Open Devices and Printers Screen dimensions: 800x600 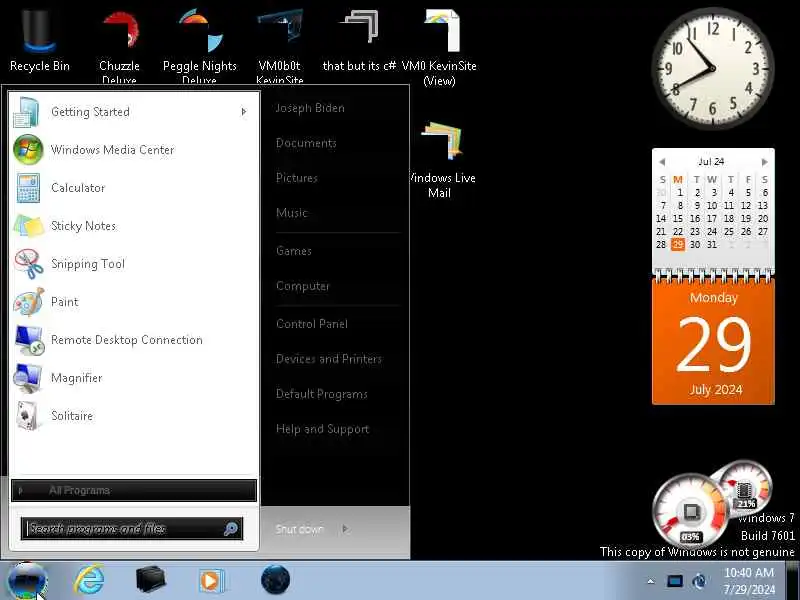(329, 359)
